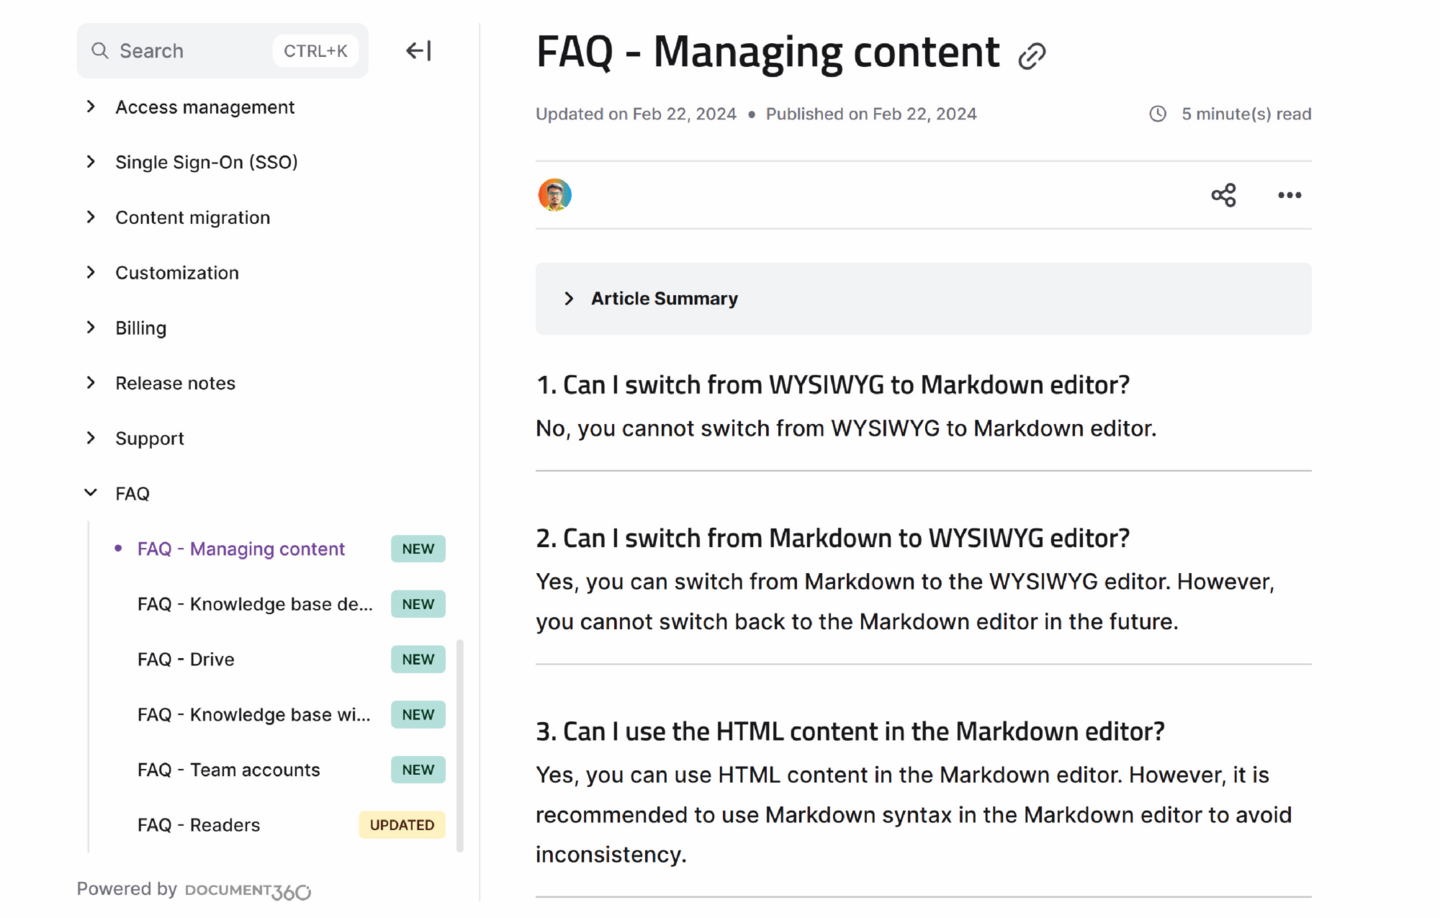The height and width of the screenshot is (918, 1440).
Task: Click the clock read-time icon
Action: [1157, 114]
